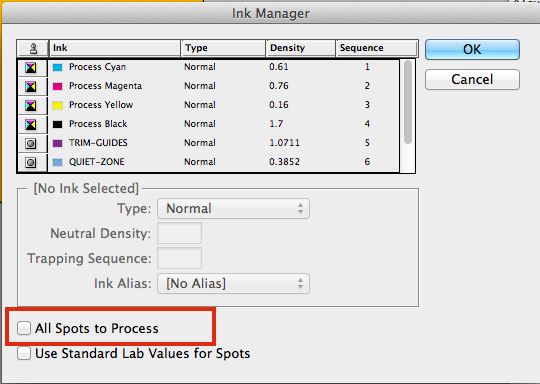Click the process ink icon beside Process Magenta
The height and width of the screenshot is (384, 540).
coord(31,86)
